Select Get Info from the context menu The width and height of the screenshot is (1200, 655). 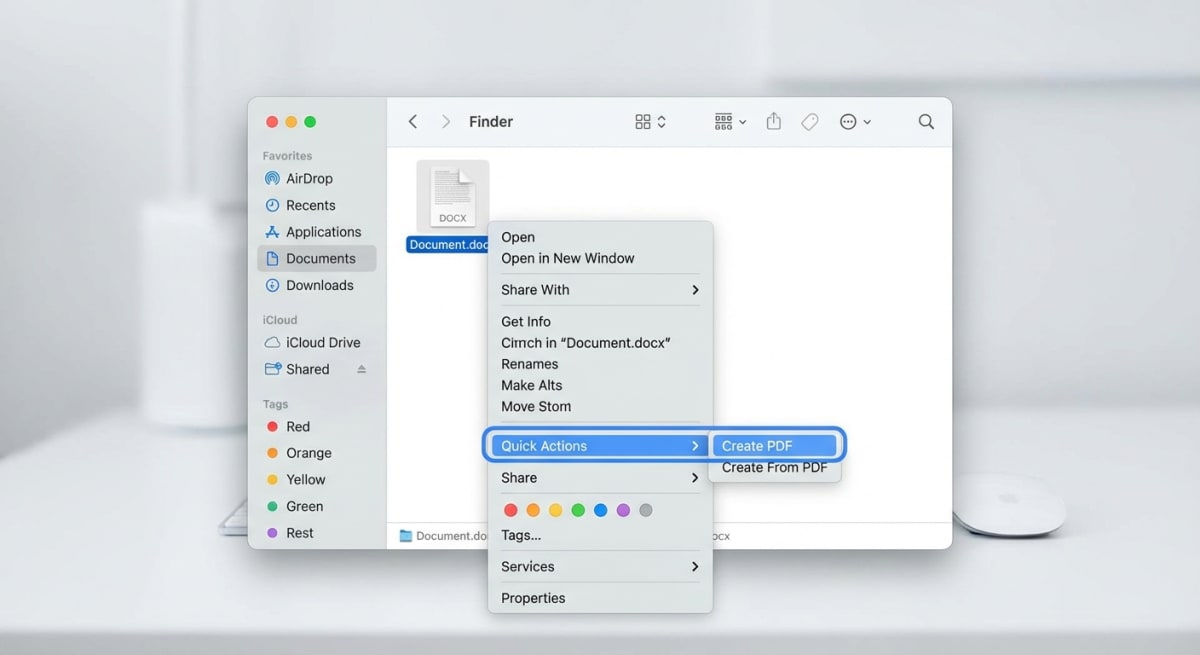coord(525,321)
